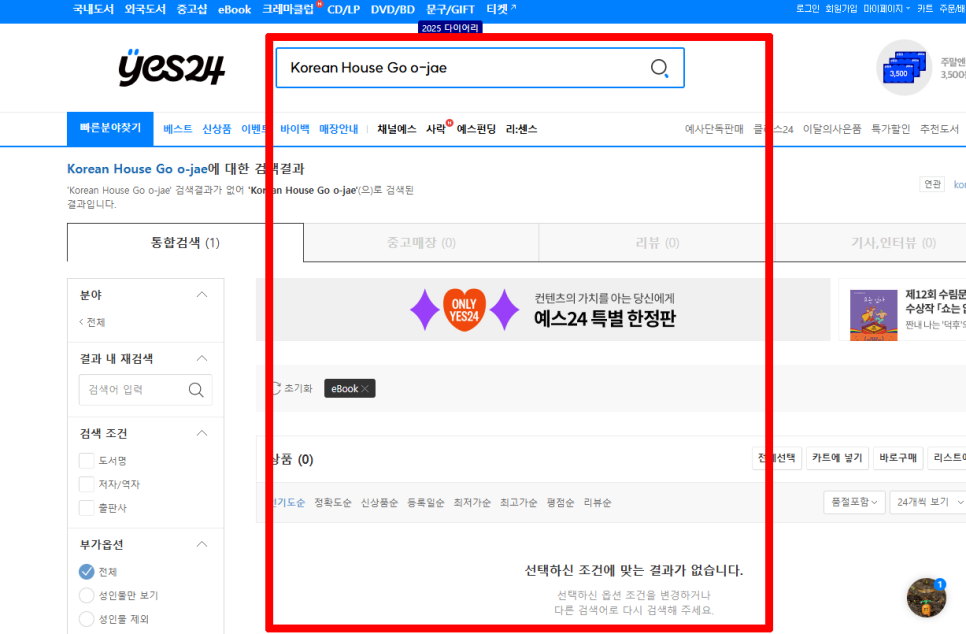The image size is (966, 634).
Task: Switch to the 리뷰 (0) tab
Action: pyautogui.click(x=657, y=243)
